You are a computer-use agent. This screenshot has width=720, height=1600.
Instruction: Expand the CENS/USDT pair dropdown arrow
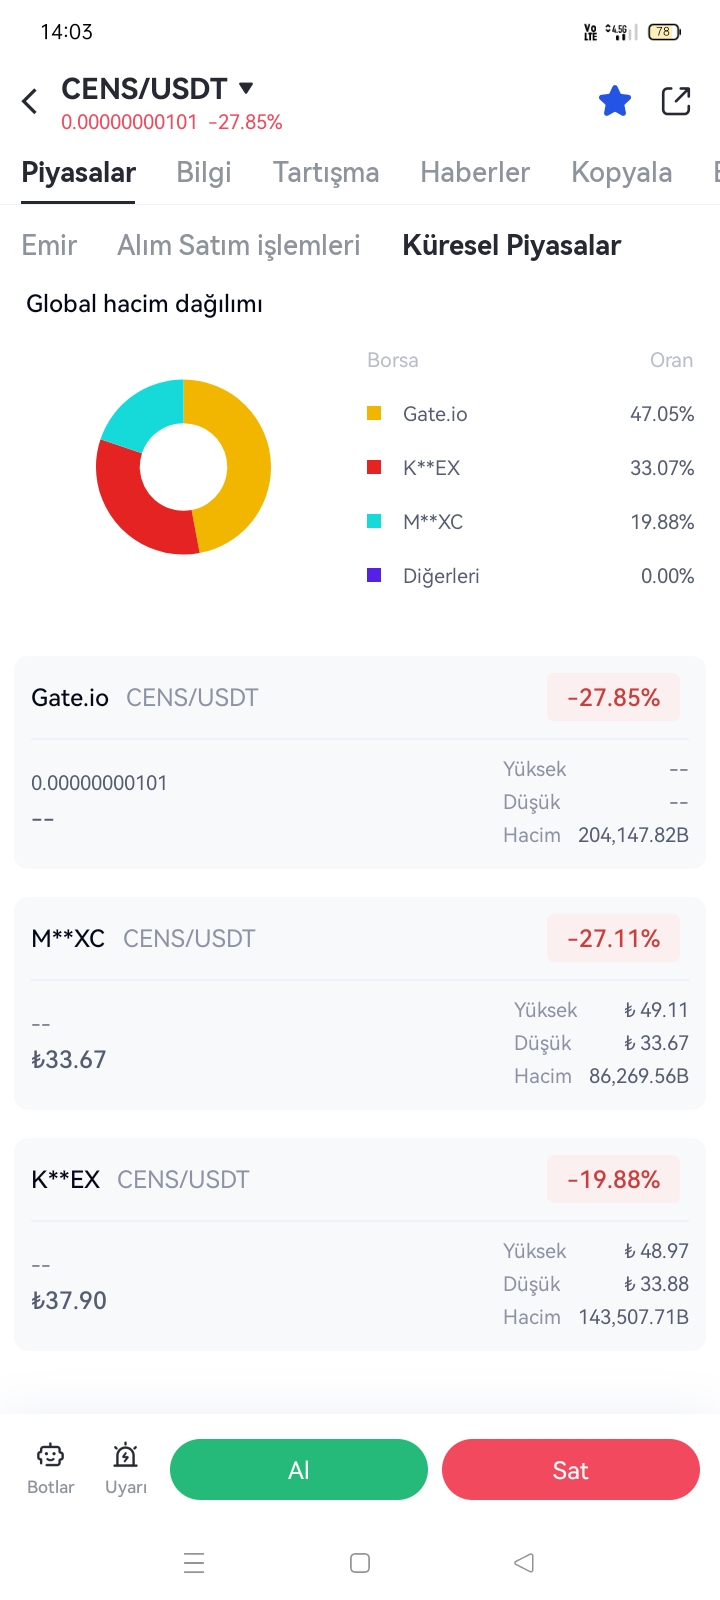click(246, 88)
